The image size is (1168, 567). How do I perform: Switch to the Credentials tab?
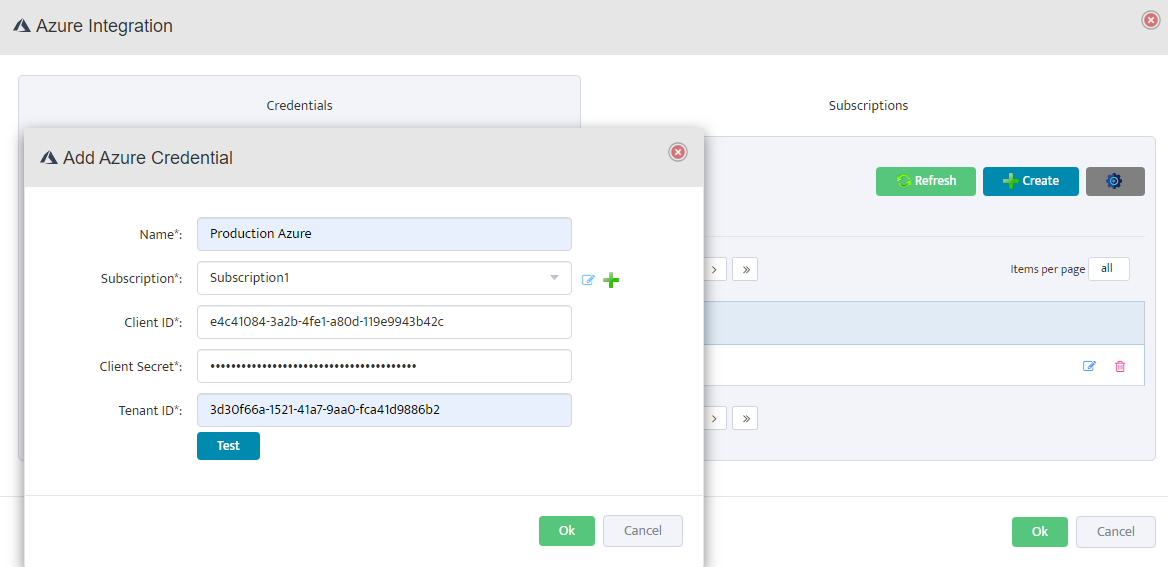[x=299, y=105]
